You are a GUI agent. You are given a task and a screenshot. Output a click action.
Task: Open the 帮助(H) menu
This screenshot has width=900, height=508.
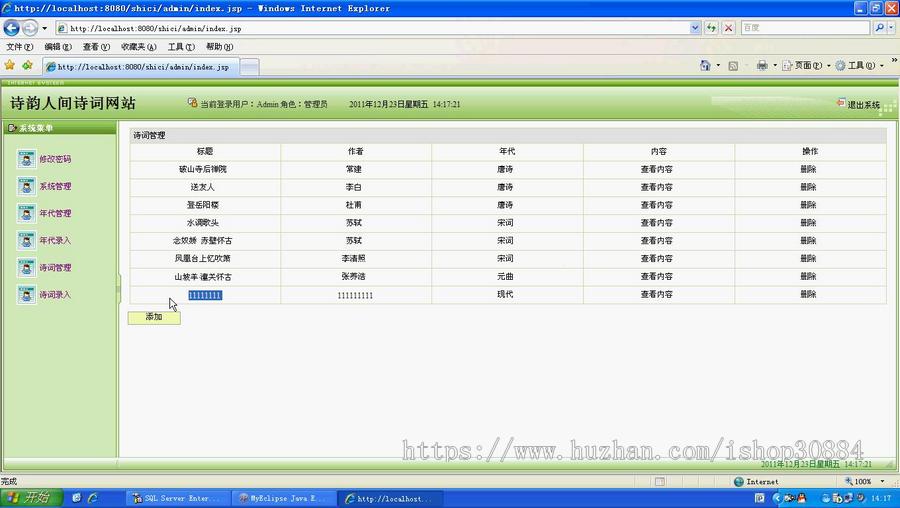(219, 47)
